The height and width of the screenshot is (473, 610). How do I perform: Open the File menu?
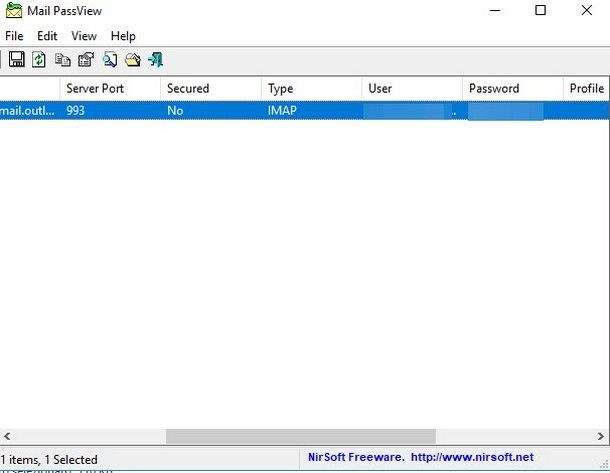[14, 36]
